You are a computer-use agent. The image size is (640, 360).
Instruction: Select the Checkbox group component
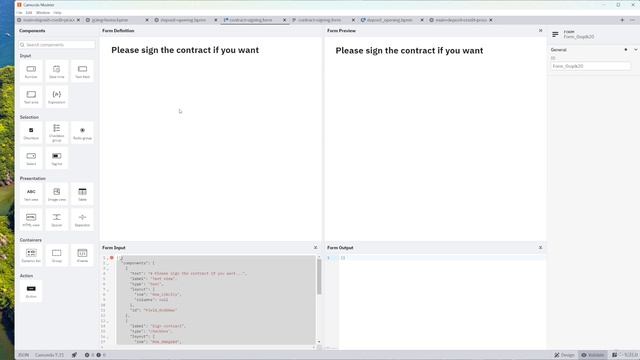57,133
